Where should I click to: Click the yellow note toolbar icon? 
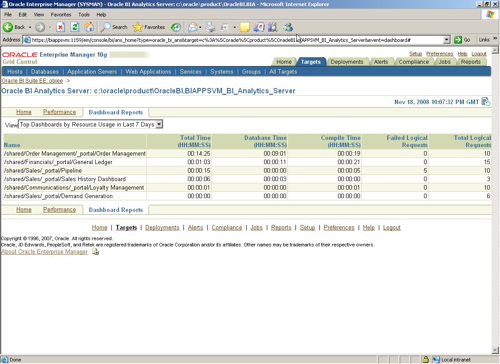pos(245,27)
